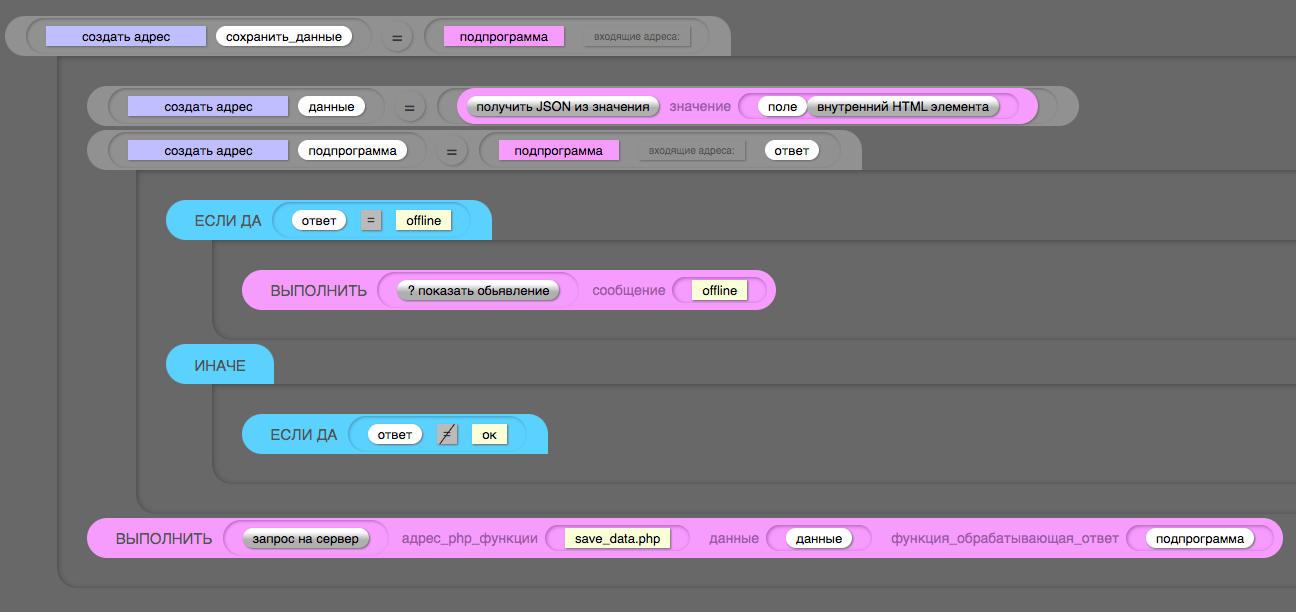Screen dimensions: 1296x612
Task: Click the pink 'подпрограмма' block after 'сохранить_данные'
Action: pyautogui.click(x=504, y=36)
